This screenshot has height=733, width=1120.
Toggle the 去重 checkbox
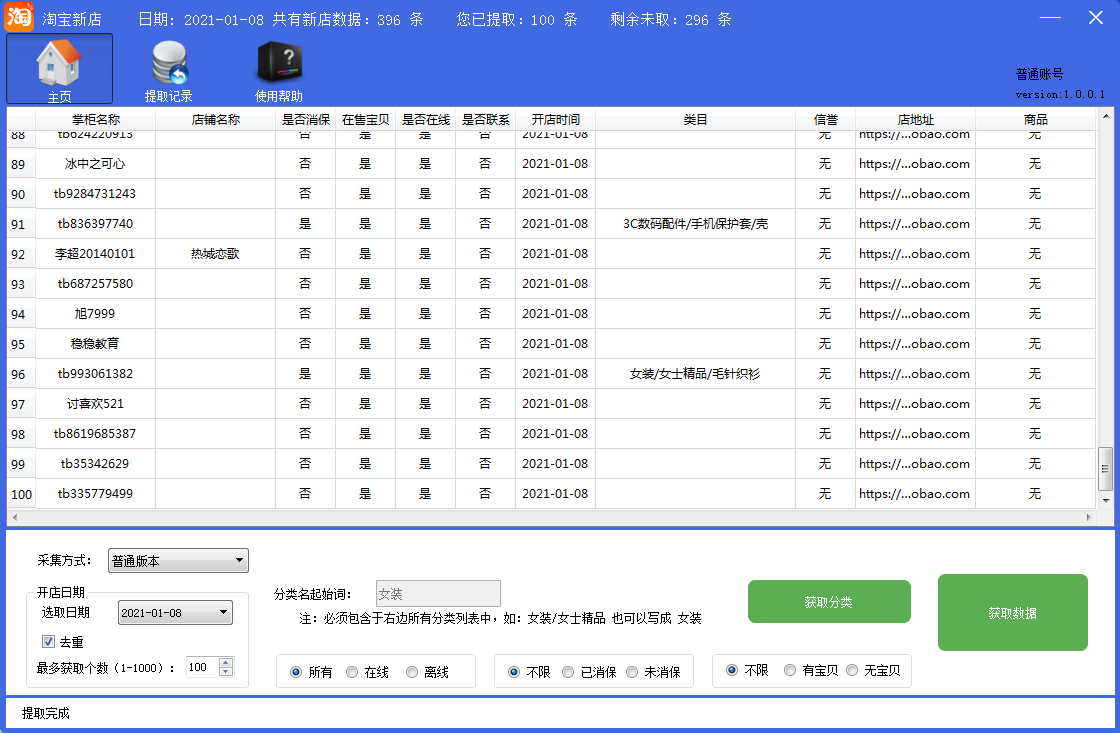[x=48, y=641]
